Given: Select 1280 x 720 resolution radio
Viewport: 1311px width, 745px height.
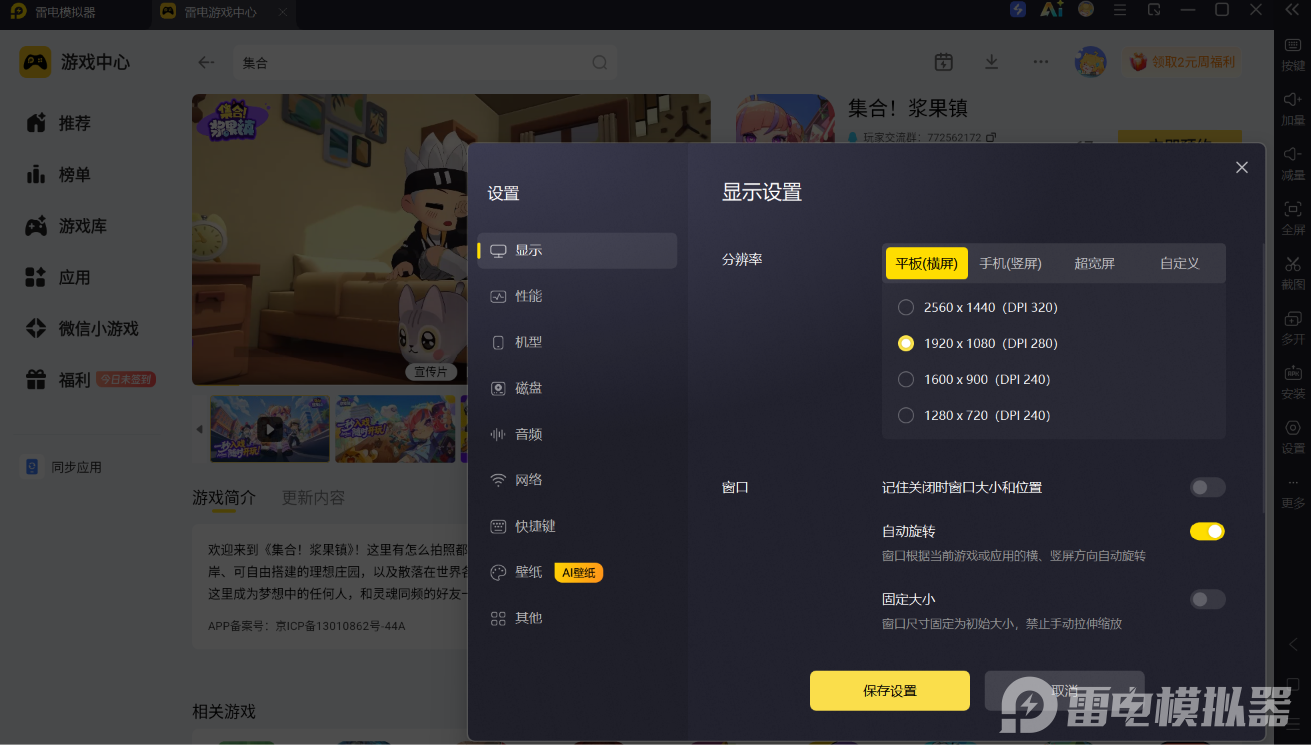Looking at the screenshot, I should click(906, 415).
